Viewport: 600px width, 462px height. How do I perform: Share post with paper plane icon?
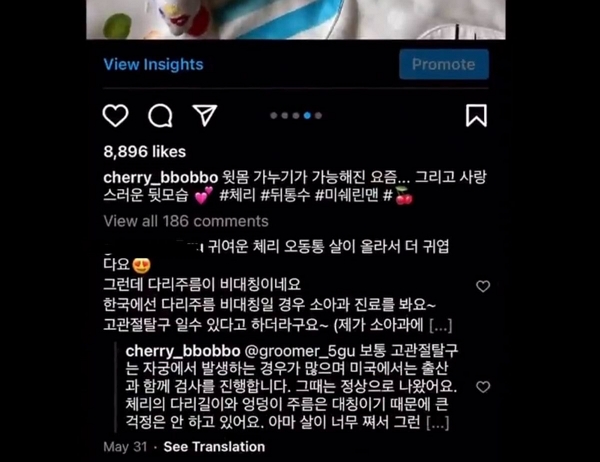click(205, 115)
